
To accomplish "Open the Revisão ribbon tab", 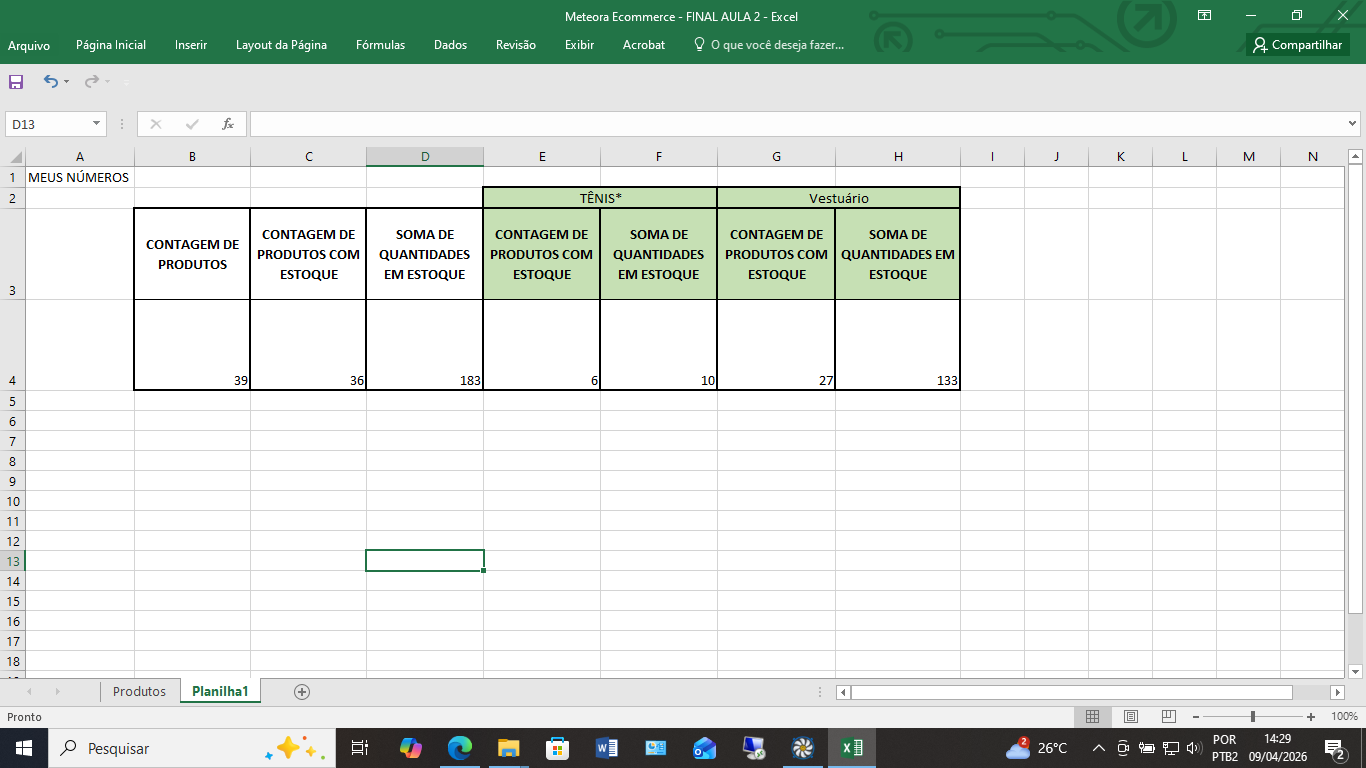I will [516, 45].
